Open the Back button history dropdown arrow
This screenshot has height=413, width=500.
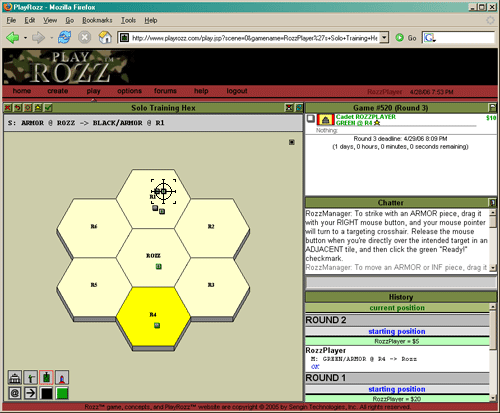tap(25, 38)
